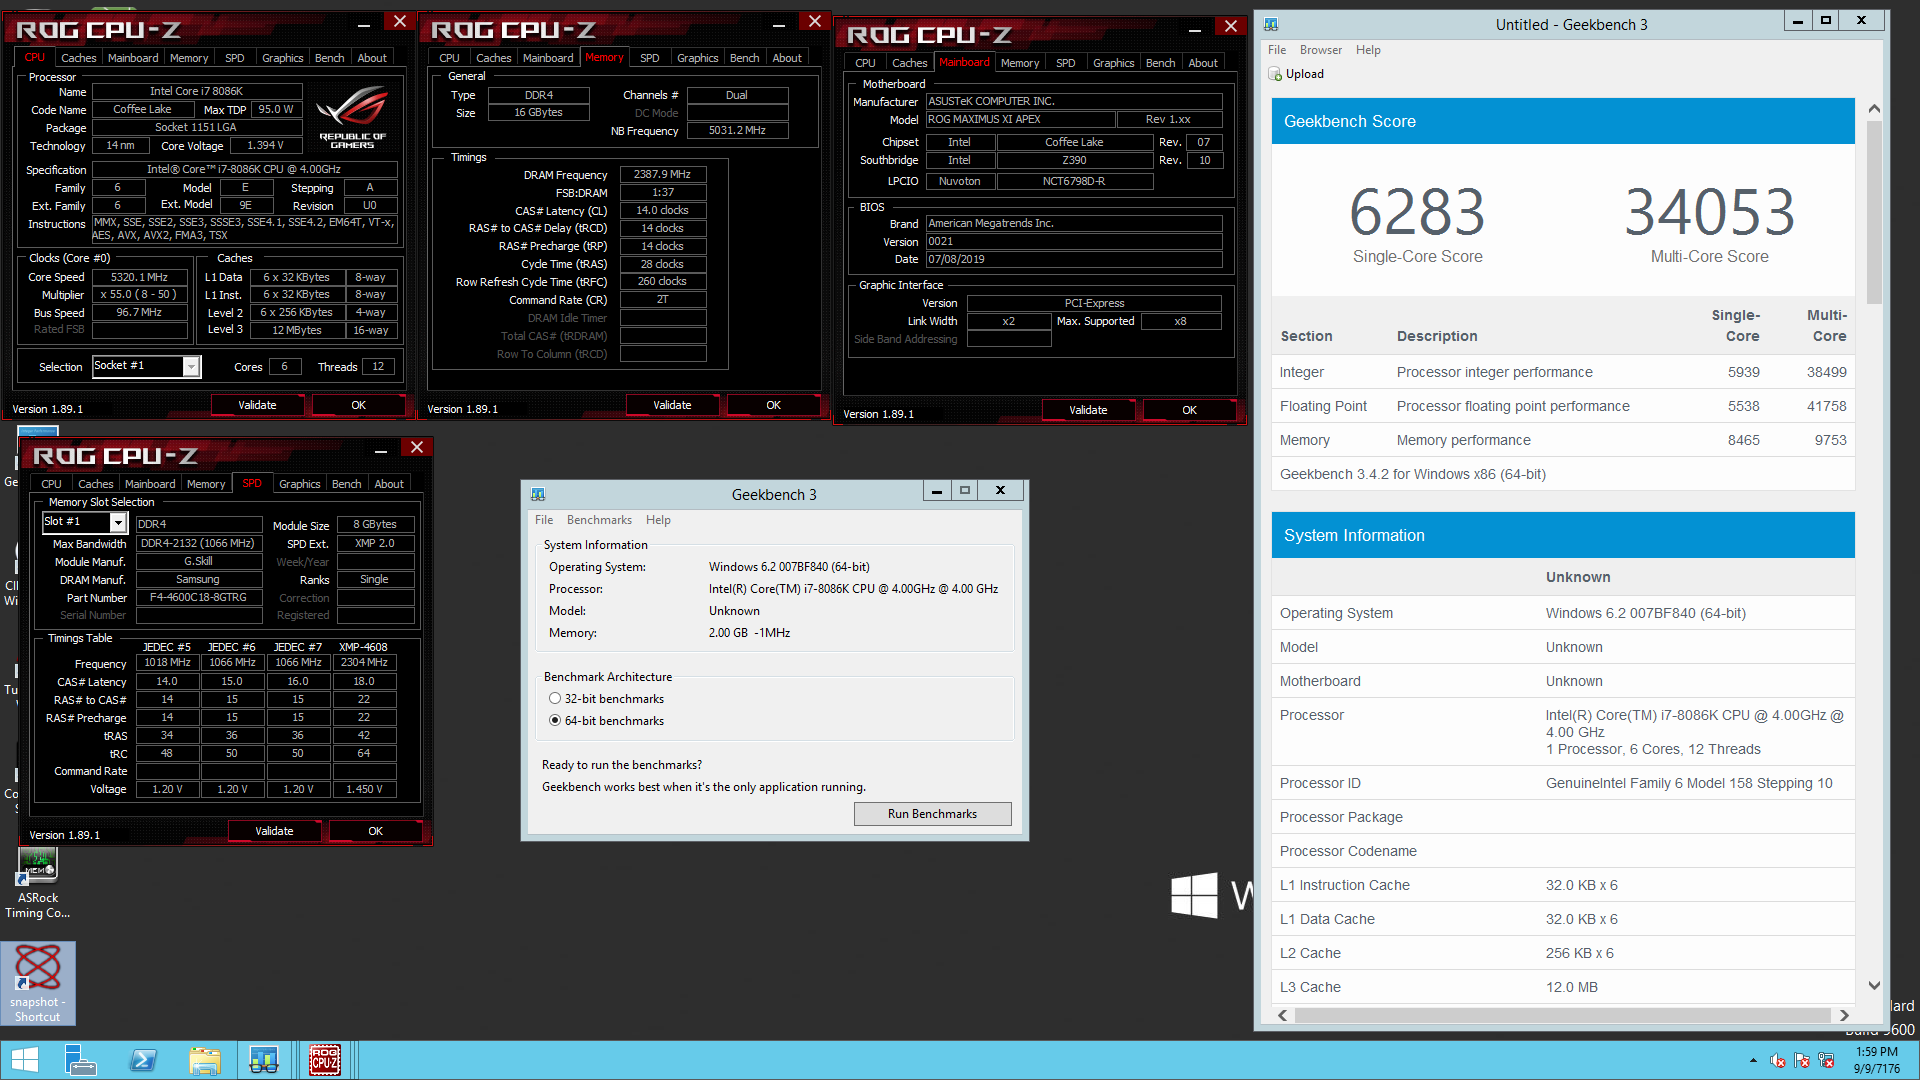Click the 34053 Multi-Core Score
This screenshot has height=1080, width=1920.
[x=1709, y=213]
